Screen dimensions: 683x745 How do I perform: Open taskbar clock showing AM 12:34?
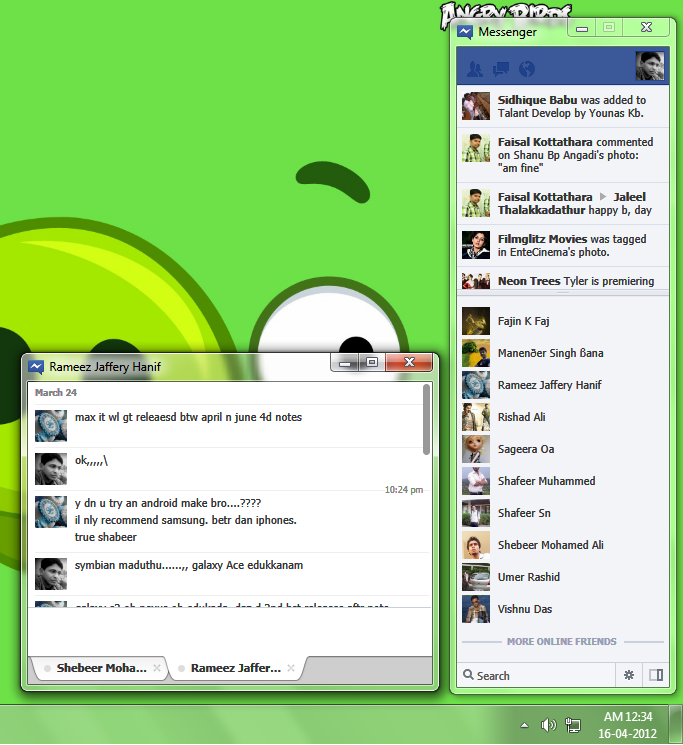(628, 725)
